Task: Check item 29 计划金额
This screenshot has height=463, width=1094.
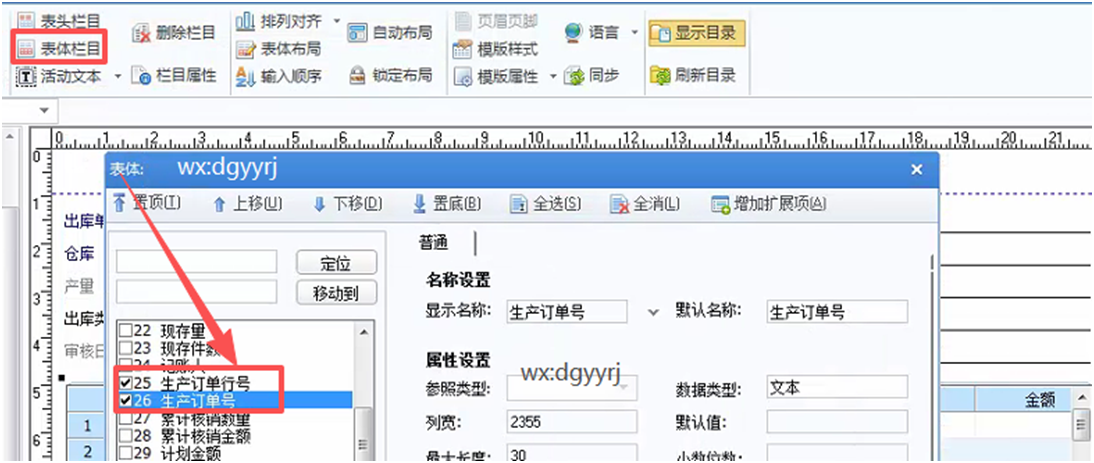Action: [x=126, y=453]
